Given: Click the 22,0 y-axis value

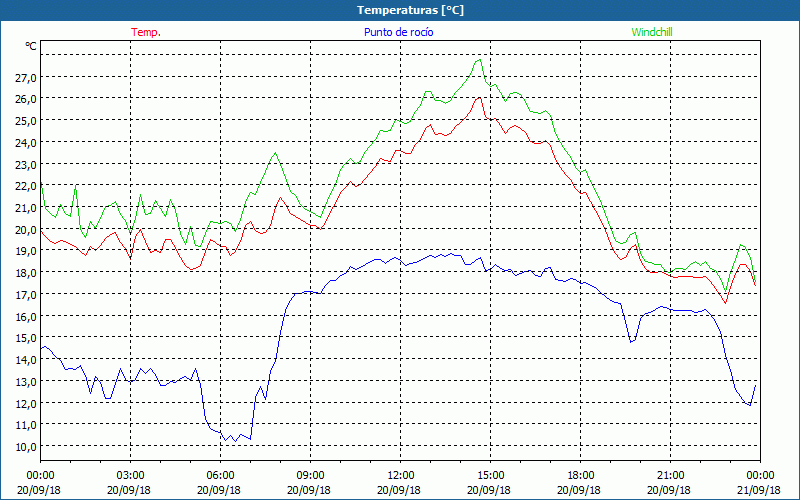Looking at the screenshot, I should click(x=27, y=187).
